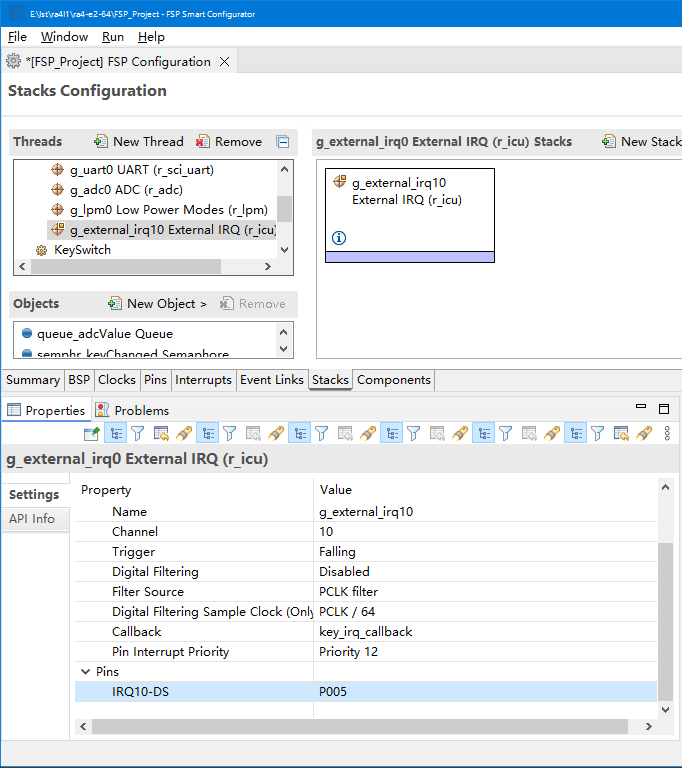
Task: Select the Properties view tab
Action: [x=46, y=410]
